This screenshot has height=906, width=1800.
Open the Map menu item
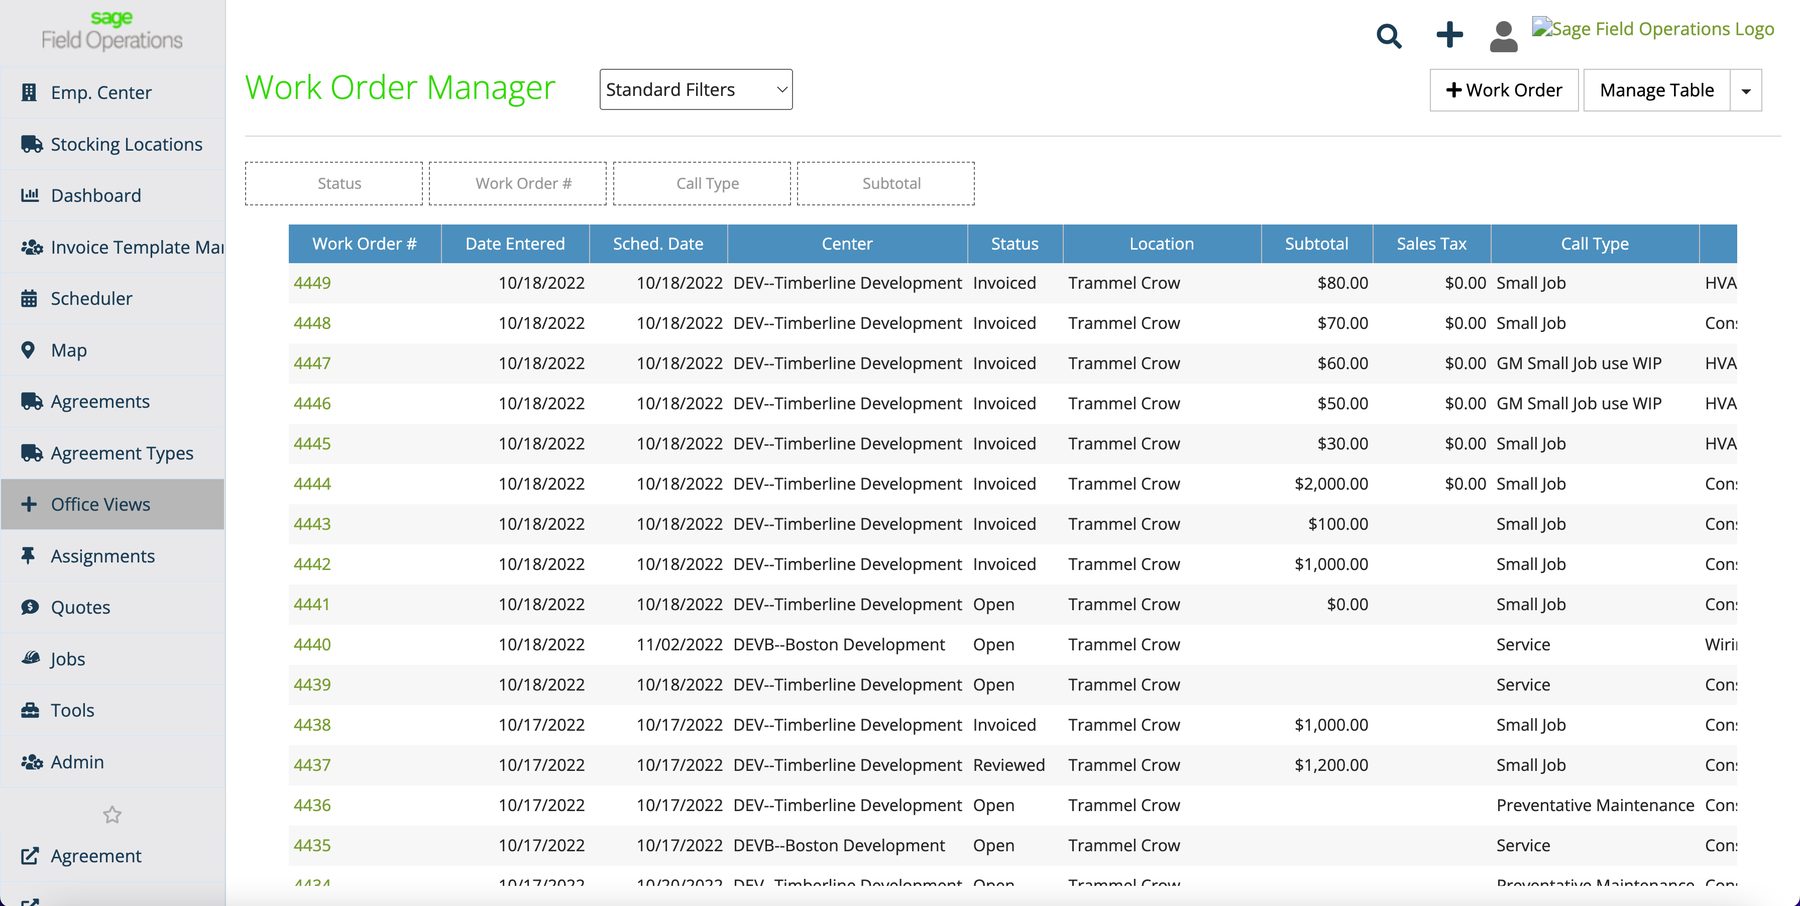[x=112, y=350]
